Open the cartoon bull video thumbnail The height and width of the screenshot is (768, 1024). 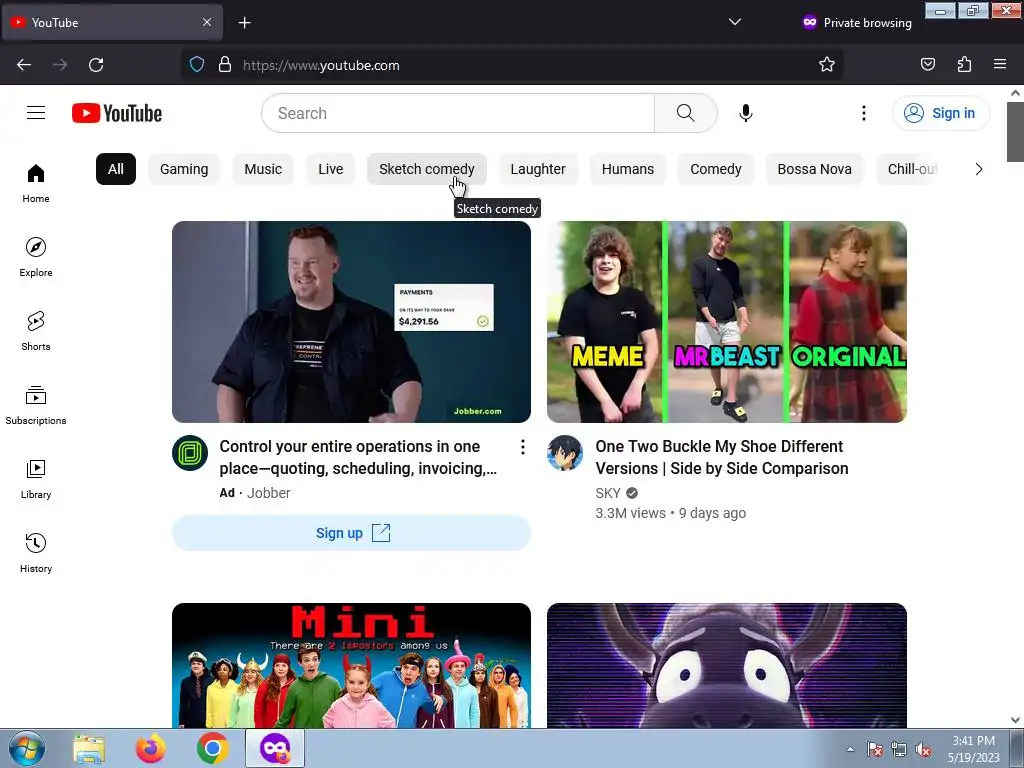click(x=727, y=665)
